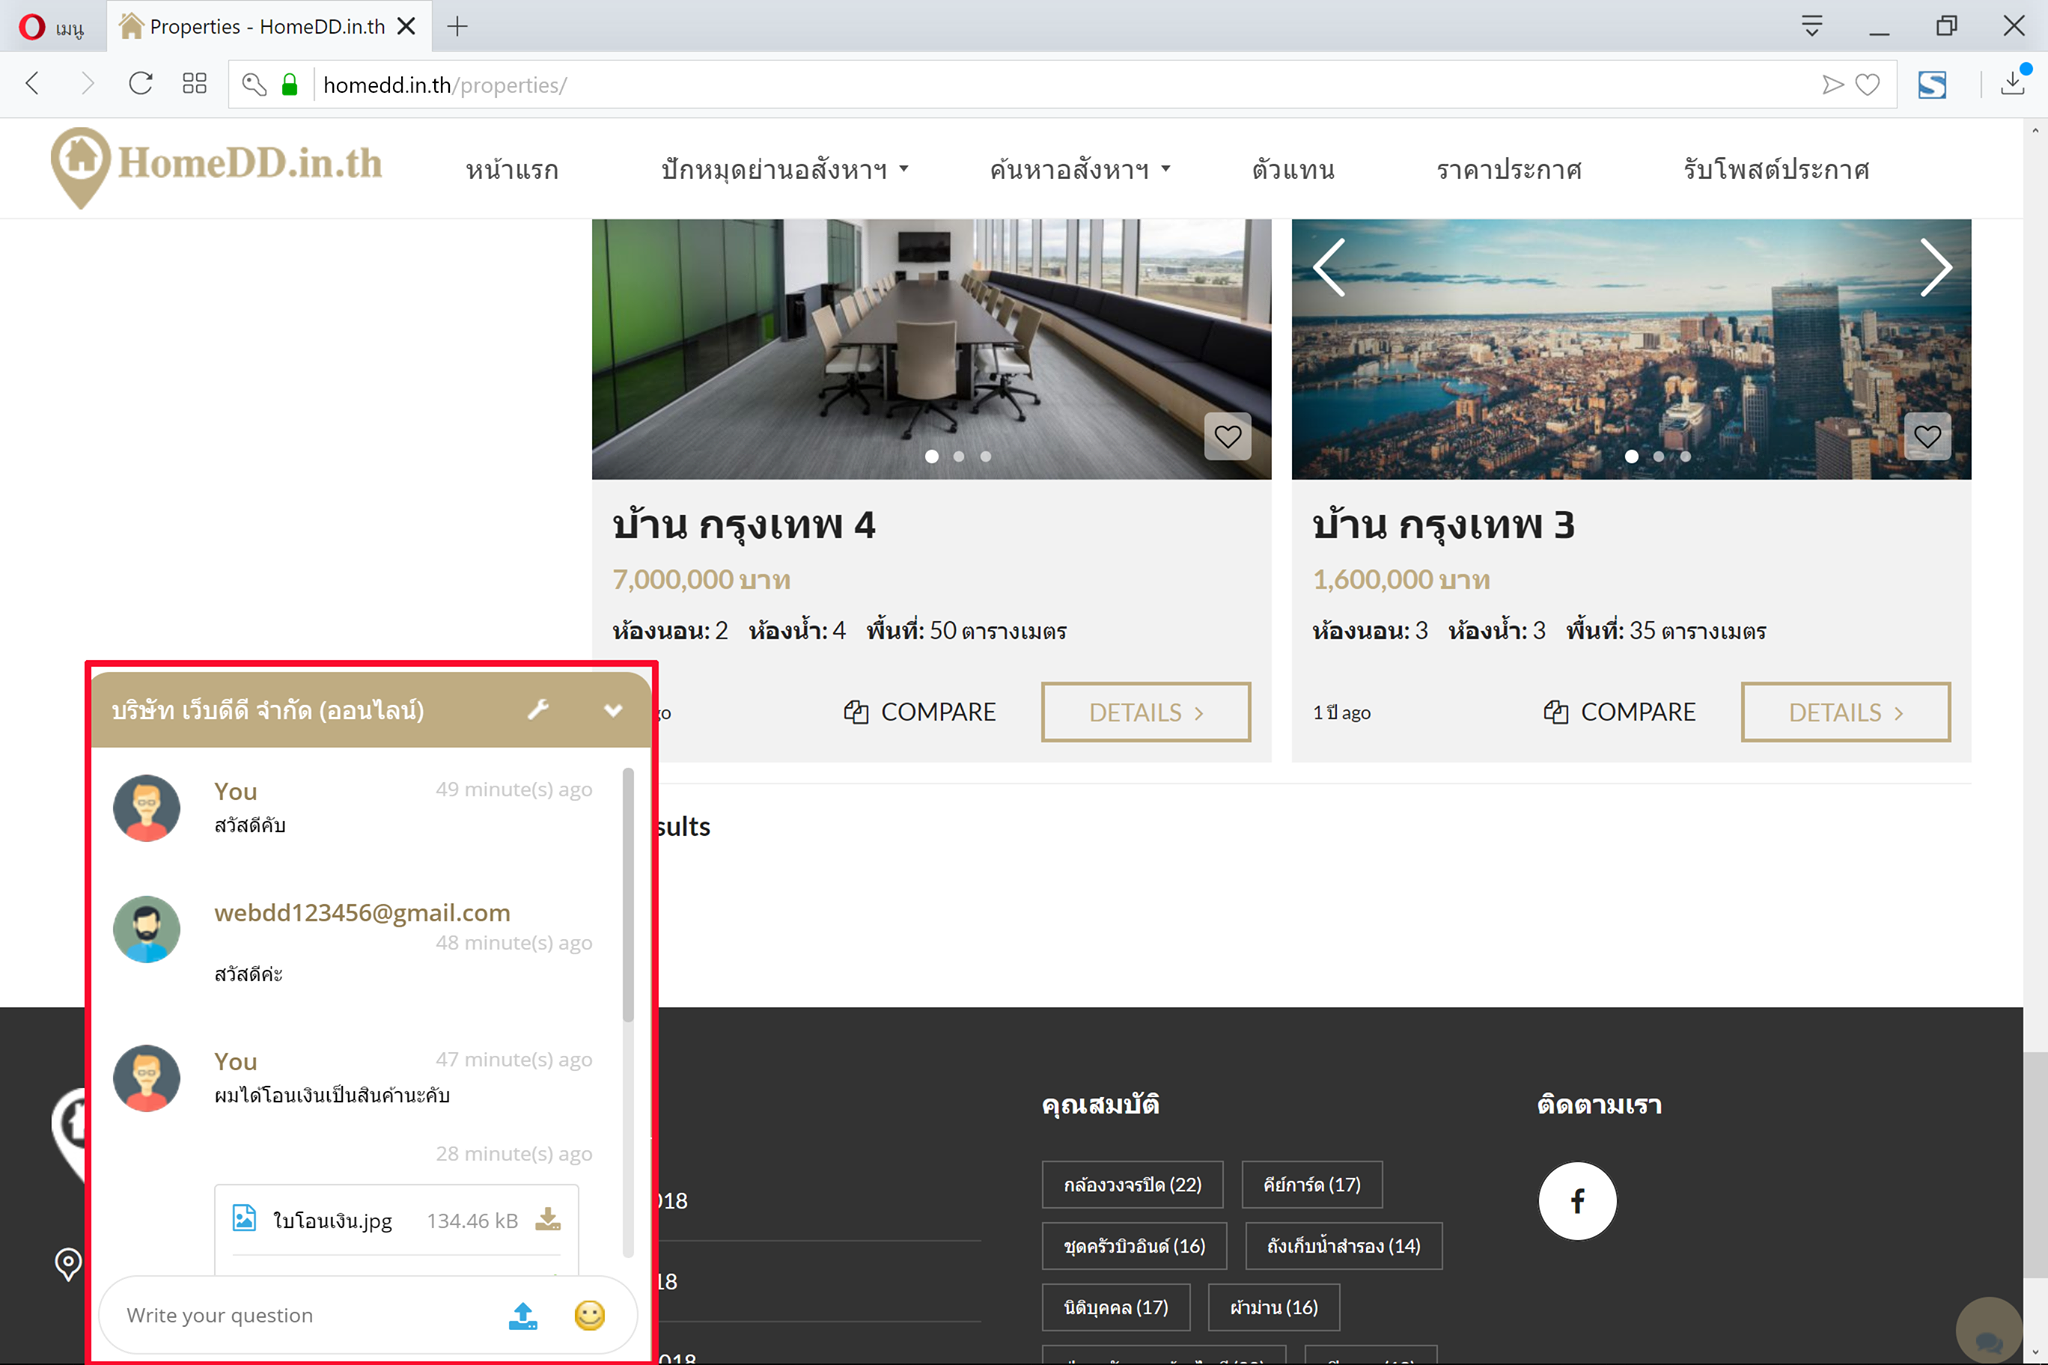The height and width of the screenshot is (1365, 2048).
Task: Select third slide dot of บ้าน กรุงเทพ 4
Action: 986,456
